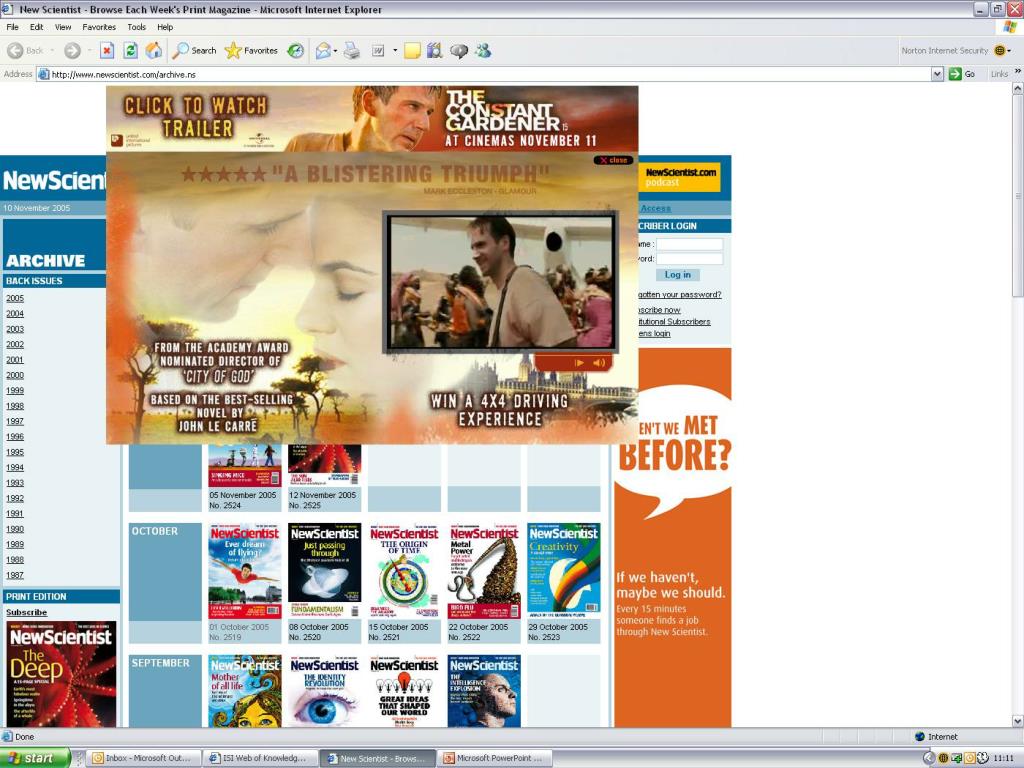Click the 12 November 2005 No. 2525 label
This screenshot has width=1024, height=768.
click(x=323, y=500)
